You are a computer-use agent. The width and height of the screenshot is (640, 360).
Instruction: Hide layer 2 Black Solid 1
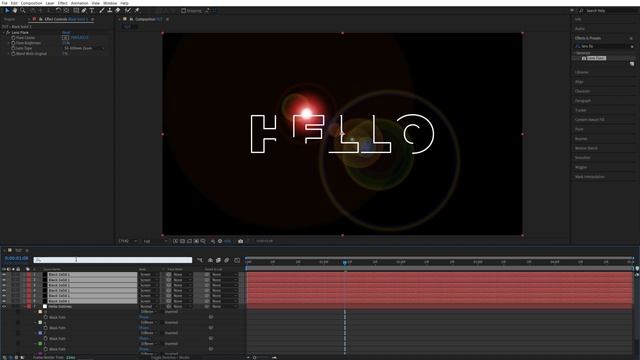(4, 280)
